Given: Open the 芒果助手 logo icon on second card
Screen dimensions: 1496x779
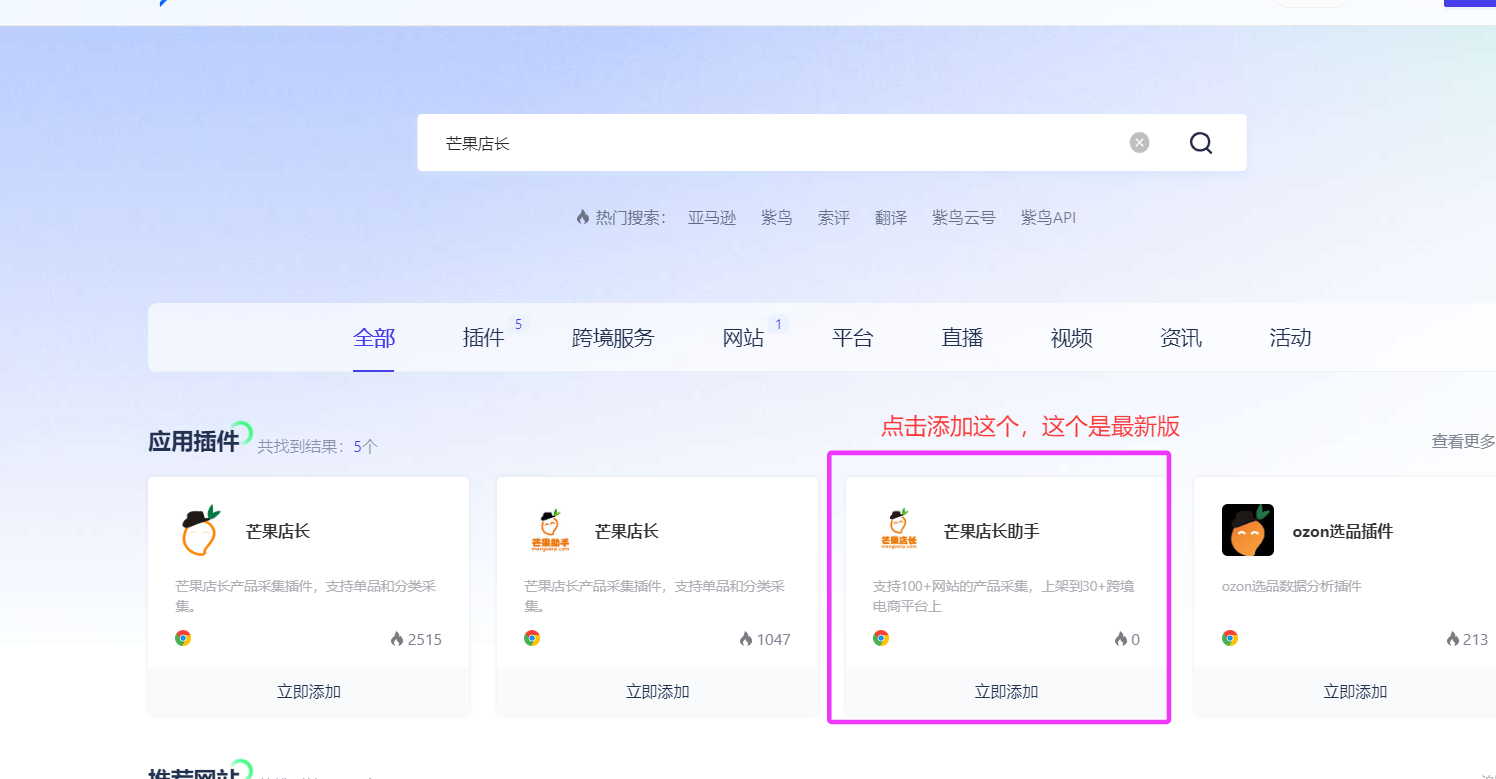Looking at the screenshot, I should point(549,531).
